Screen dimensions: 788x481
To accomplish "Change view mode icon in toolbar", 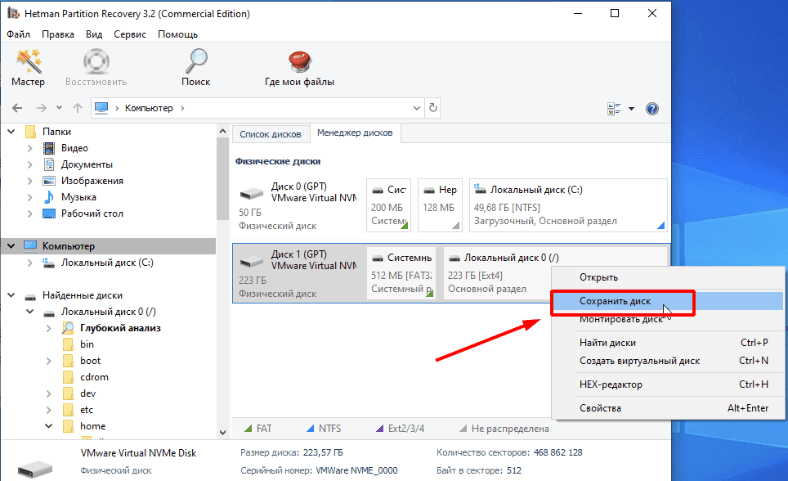I will (614, 109).
